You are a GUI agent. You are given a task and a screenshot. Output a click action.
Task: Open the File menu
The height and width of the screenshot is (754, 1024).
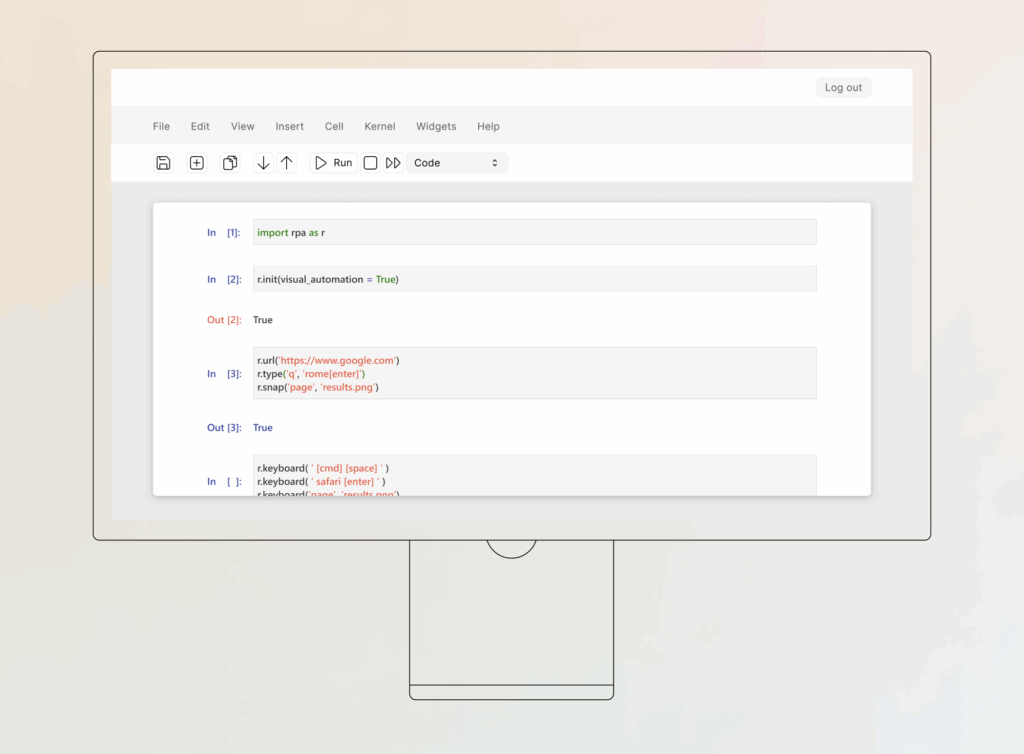[161, 126]
